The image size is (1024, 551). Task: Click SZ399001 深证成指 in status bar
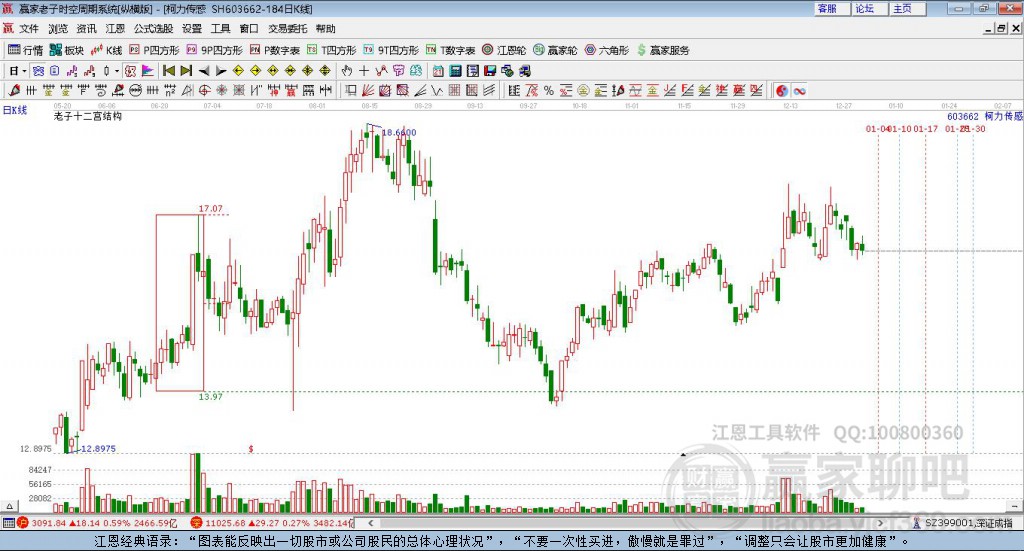pyautogui.click(x=968, y=523)
